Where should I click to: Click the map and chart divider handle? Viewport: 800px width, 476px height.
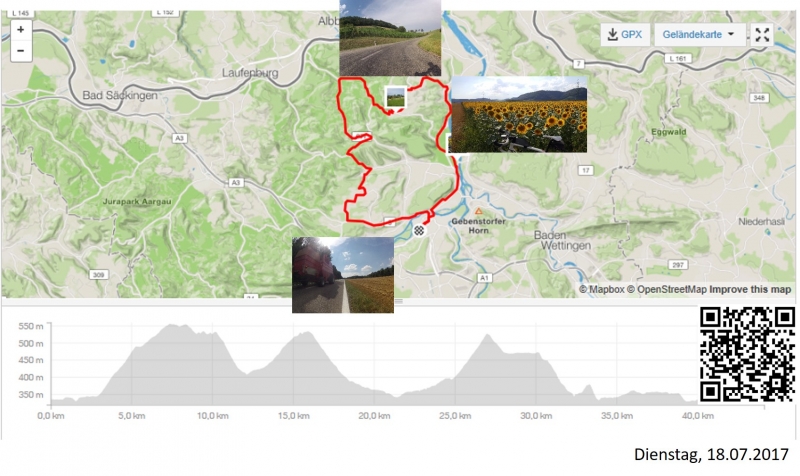[x=399, y=302]
